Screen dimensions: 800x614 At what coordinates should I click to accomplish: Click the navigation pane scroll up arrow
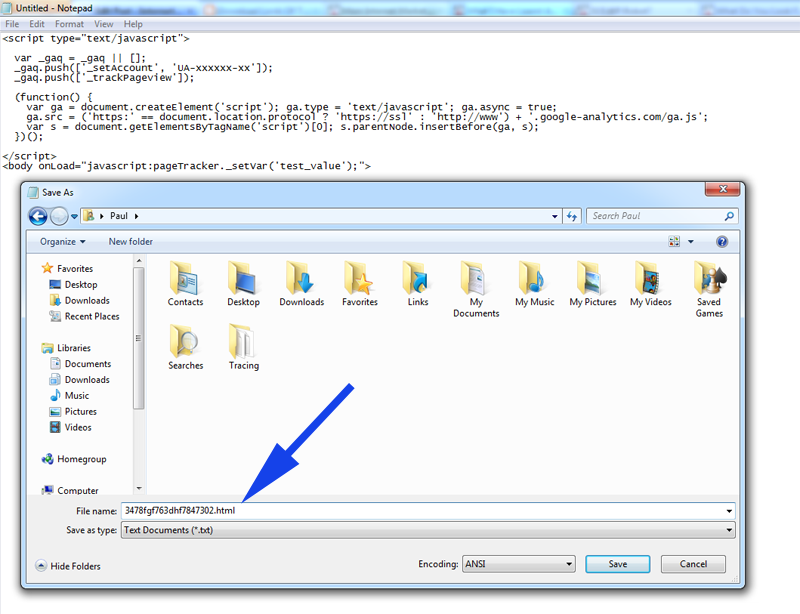pyautogui.click(x=139, y=261)
